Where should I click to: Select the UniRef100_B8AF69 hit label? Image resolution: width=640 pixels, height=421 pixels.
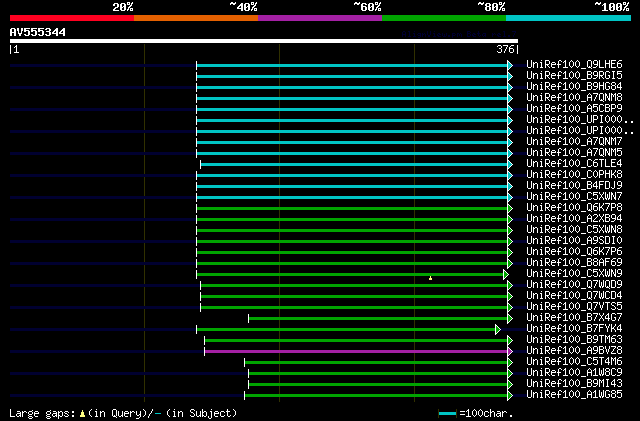pyautogui.click(x=574, y=263)
